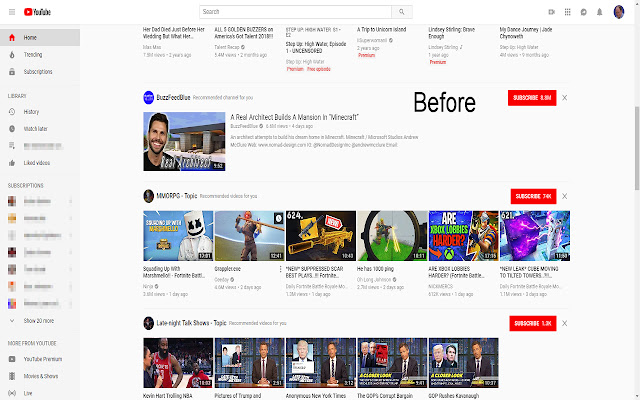Open the hamburger guide menu icon
The image size is (640, 400).
pos(10,12)
